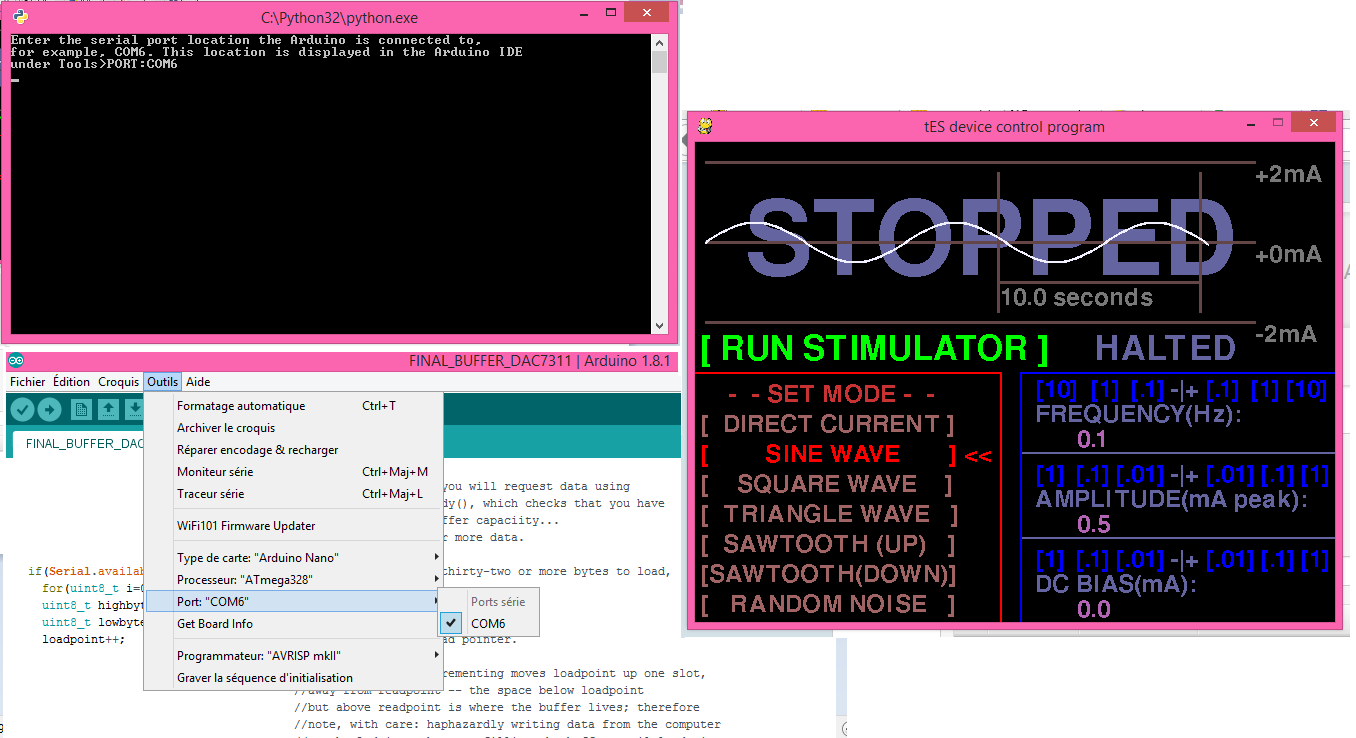Click the "10.0 seconds" timescale label

click(1077, 297)
